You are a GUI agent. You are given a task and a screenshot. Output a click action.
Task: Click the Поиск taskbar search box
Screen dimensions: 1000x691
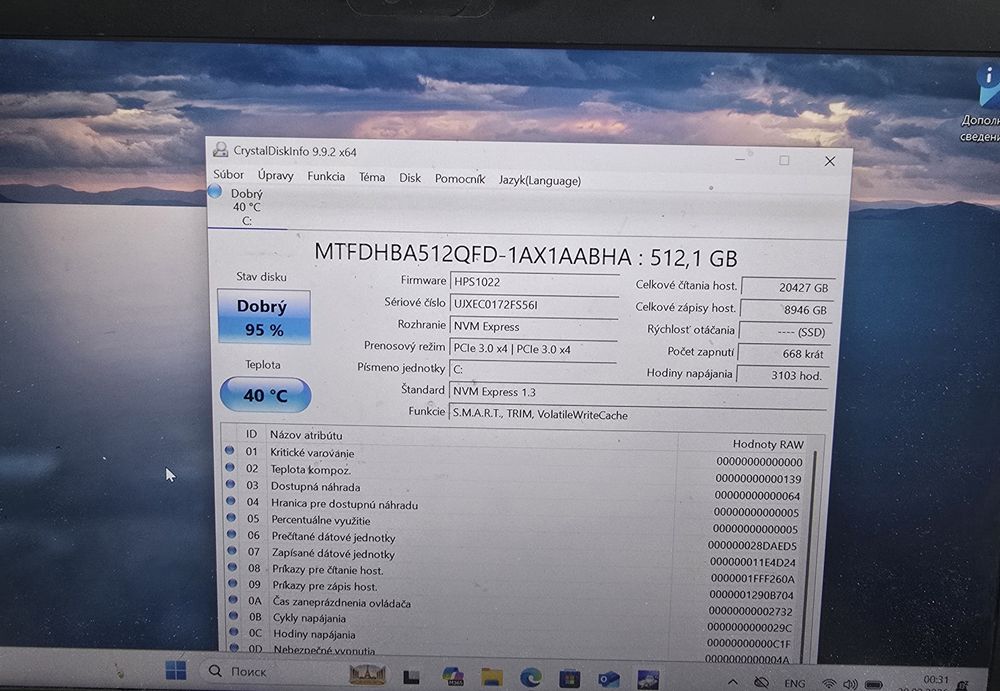[x=270, y=671]
